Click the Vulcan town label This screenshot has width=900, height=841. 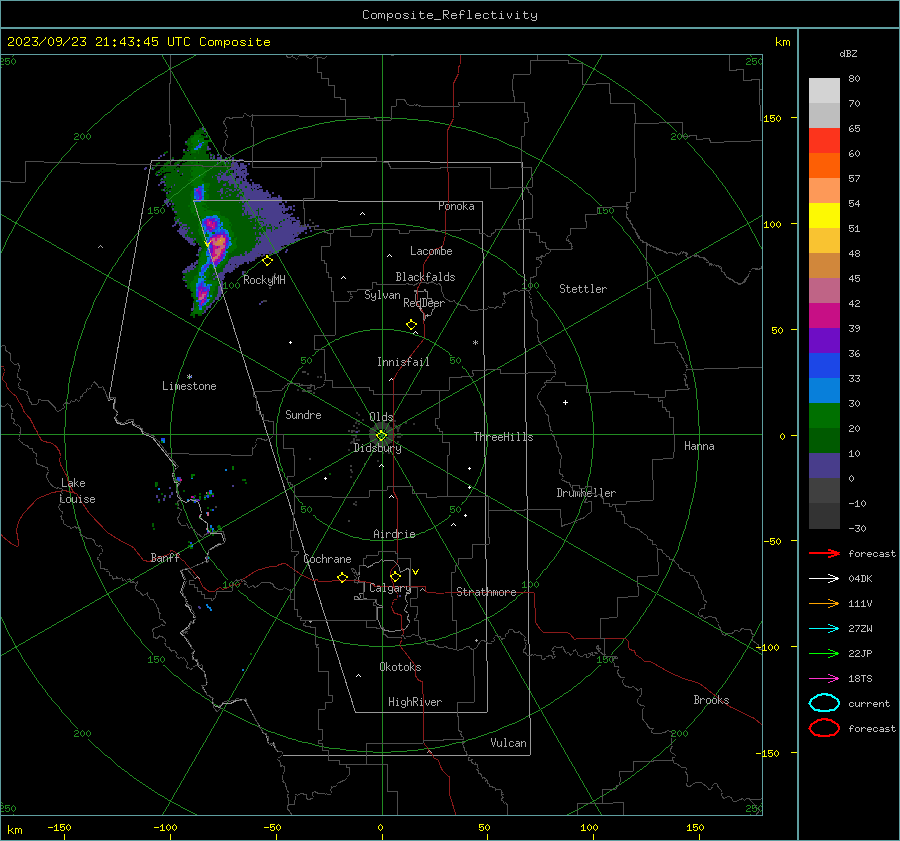508,743
